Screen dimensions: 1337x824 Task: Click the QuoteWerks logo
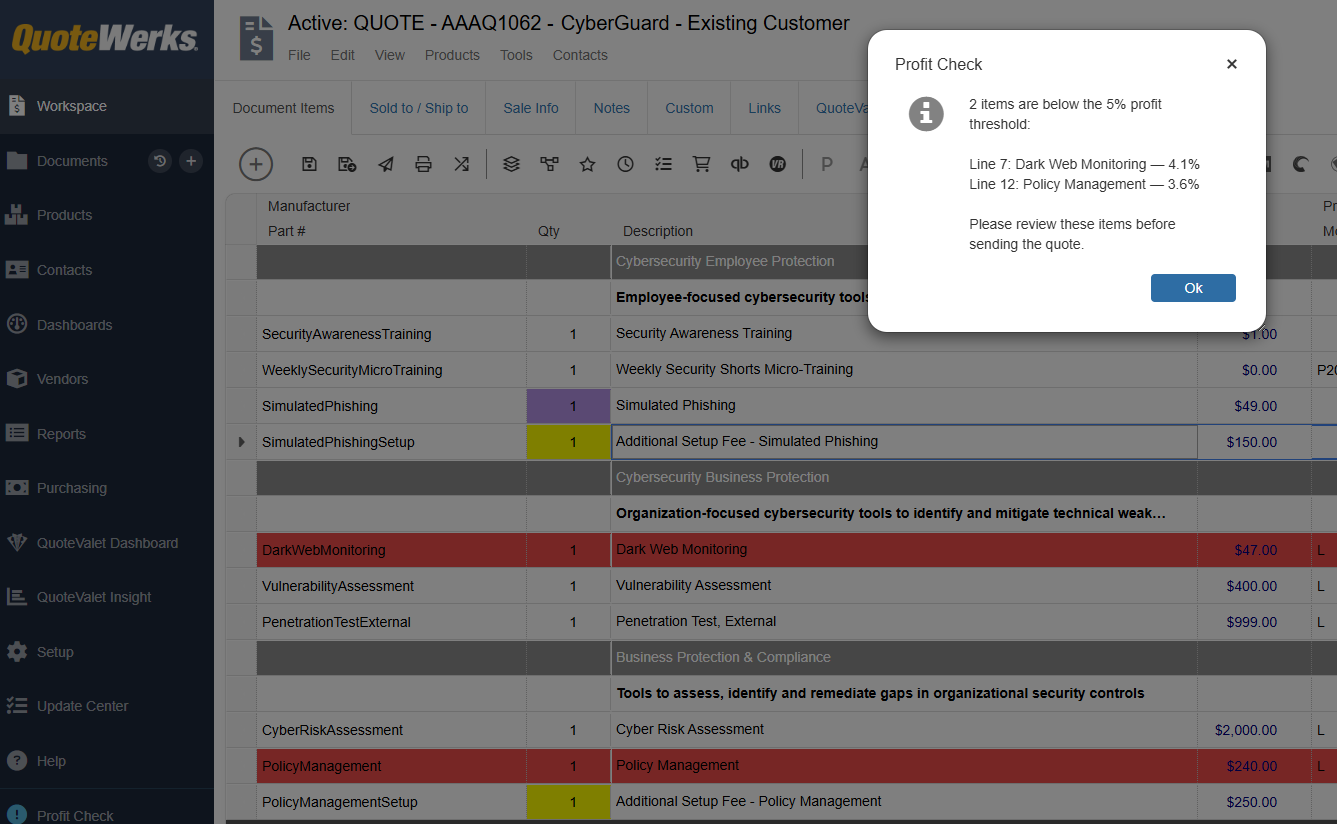pyautogui.click(x=105, y=38)
